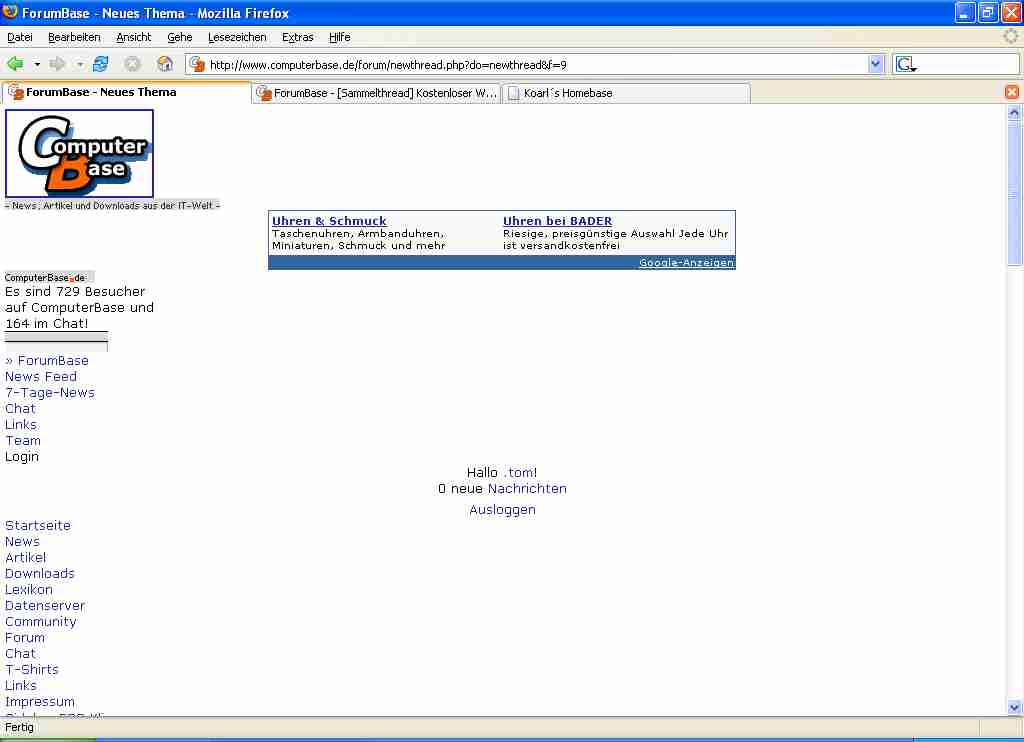This screenshot has height=742, width=1024.
Task: Open the » ForumBase link
Action: (x=46, y=361)
